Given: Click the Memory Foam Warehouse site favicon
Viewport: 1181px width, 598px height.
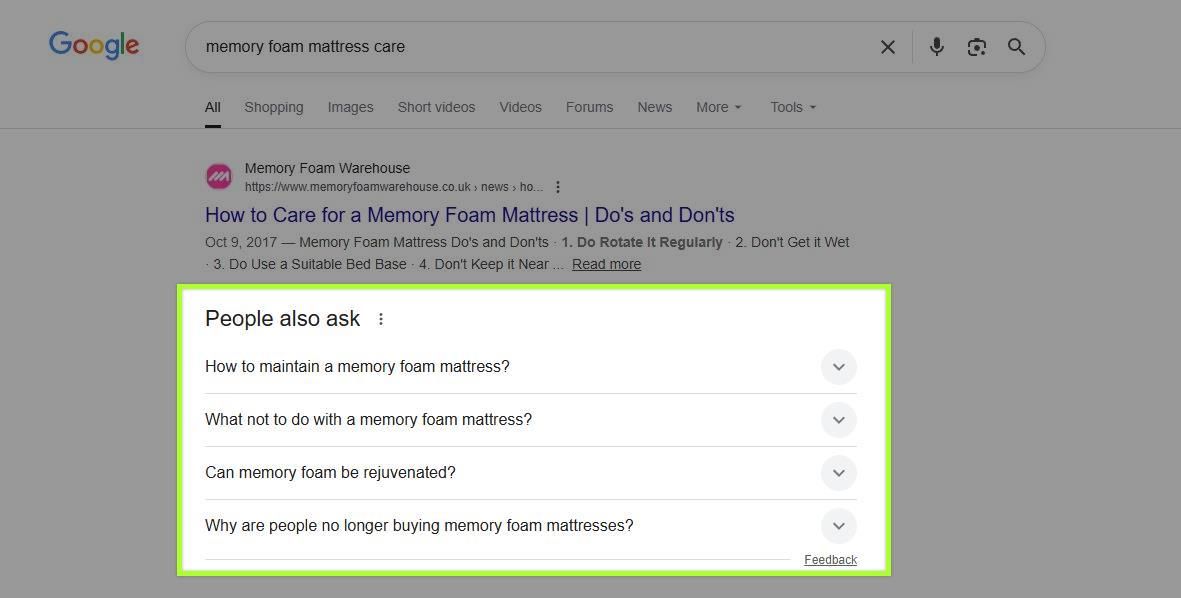Looking at the screenshot, I should click(219, 177).
